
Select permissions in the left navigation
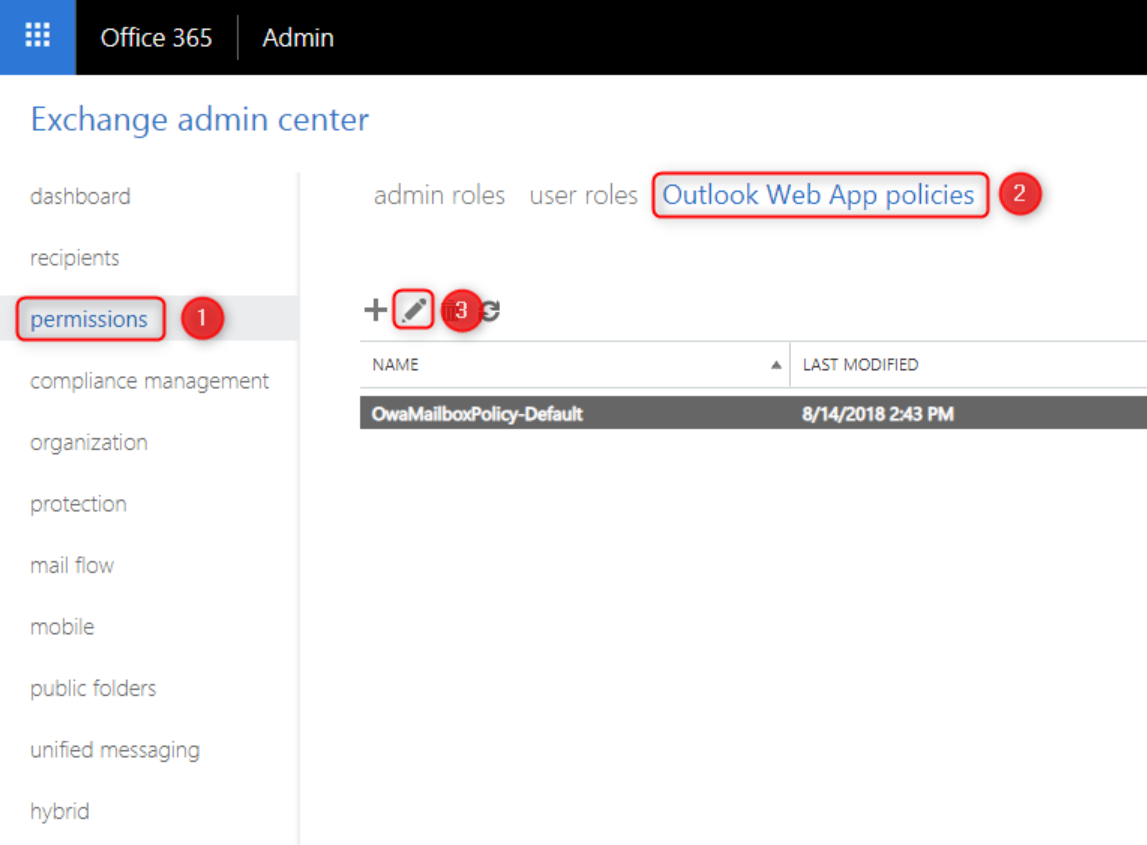[x=89, y=319]
